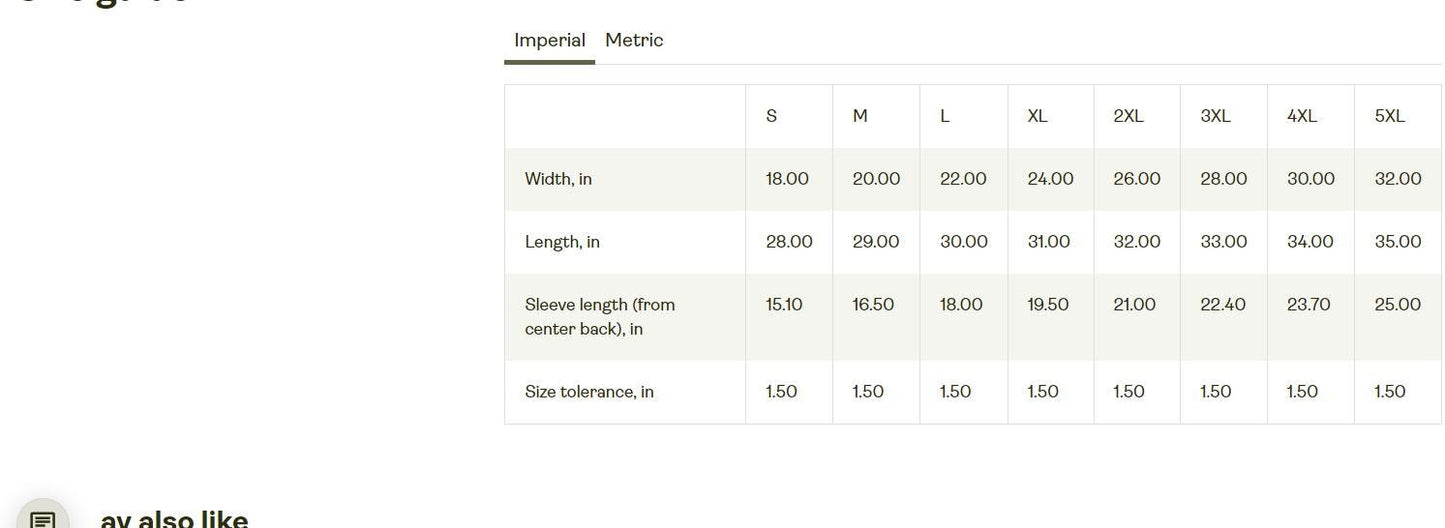
Task: Click the S size column header
Action: click(771, 116)
